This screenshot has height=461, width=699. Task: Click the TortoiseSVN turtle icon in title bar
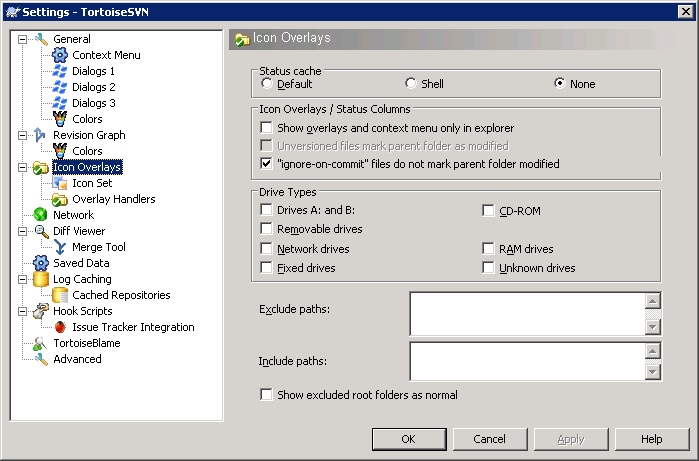pyautogui.click(x=13, y=12)
